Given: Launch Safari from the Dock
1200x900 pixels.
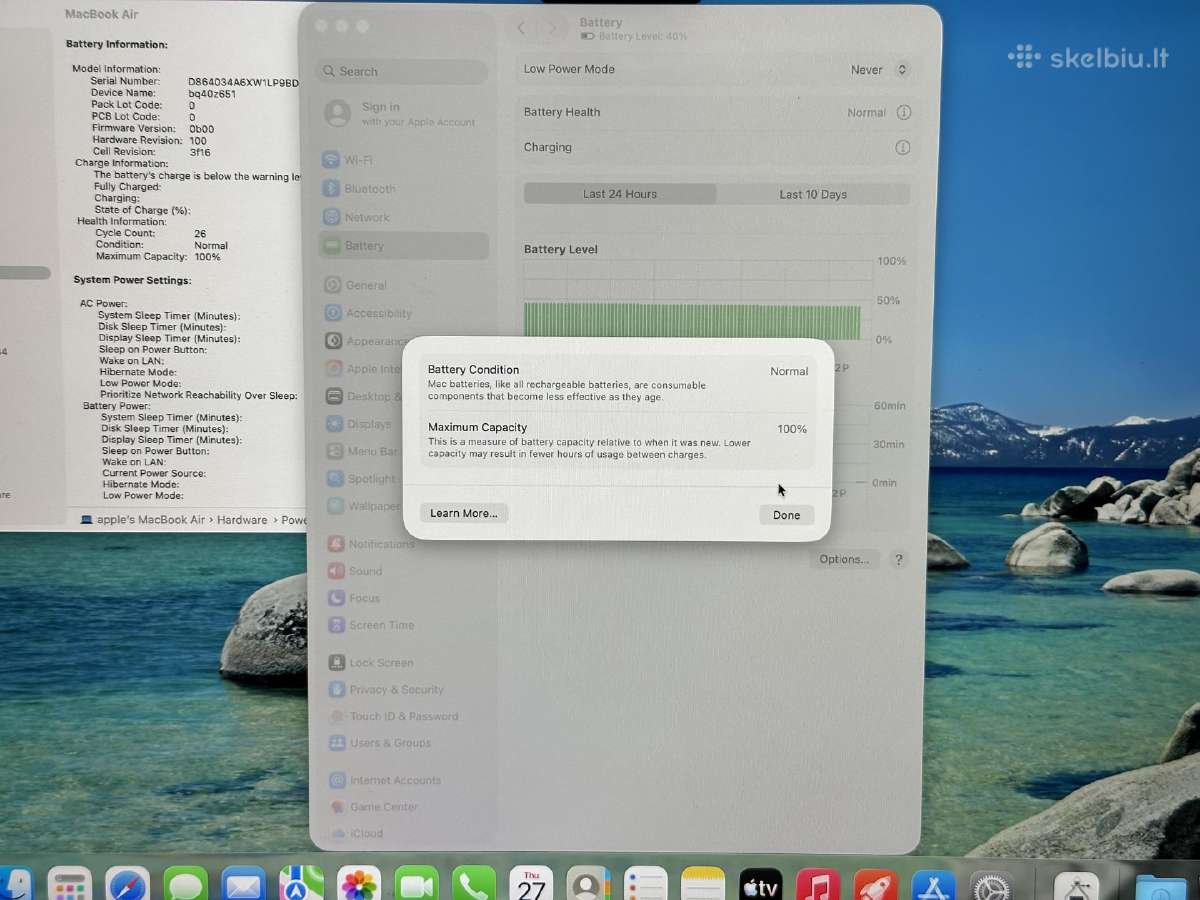Looking at the screenshot, I should pos(128,886).
